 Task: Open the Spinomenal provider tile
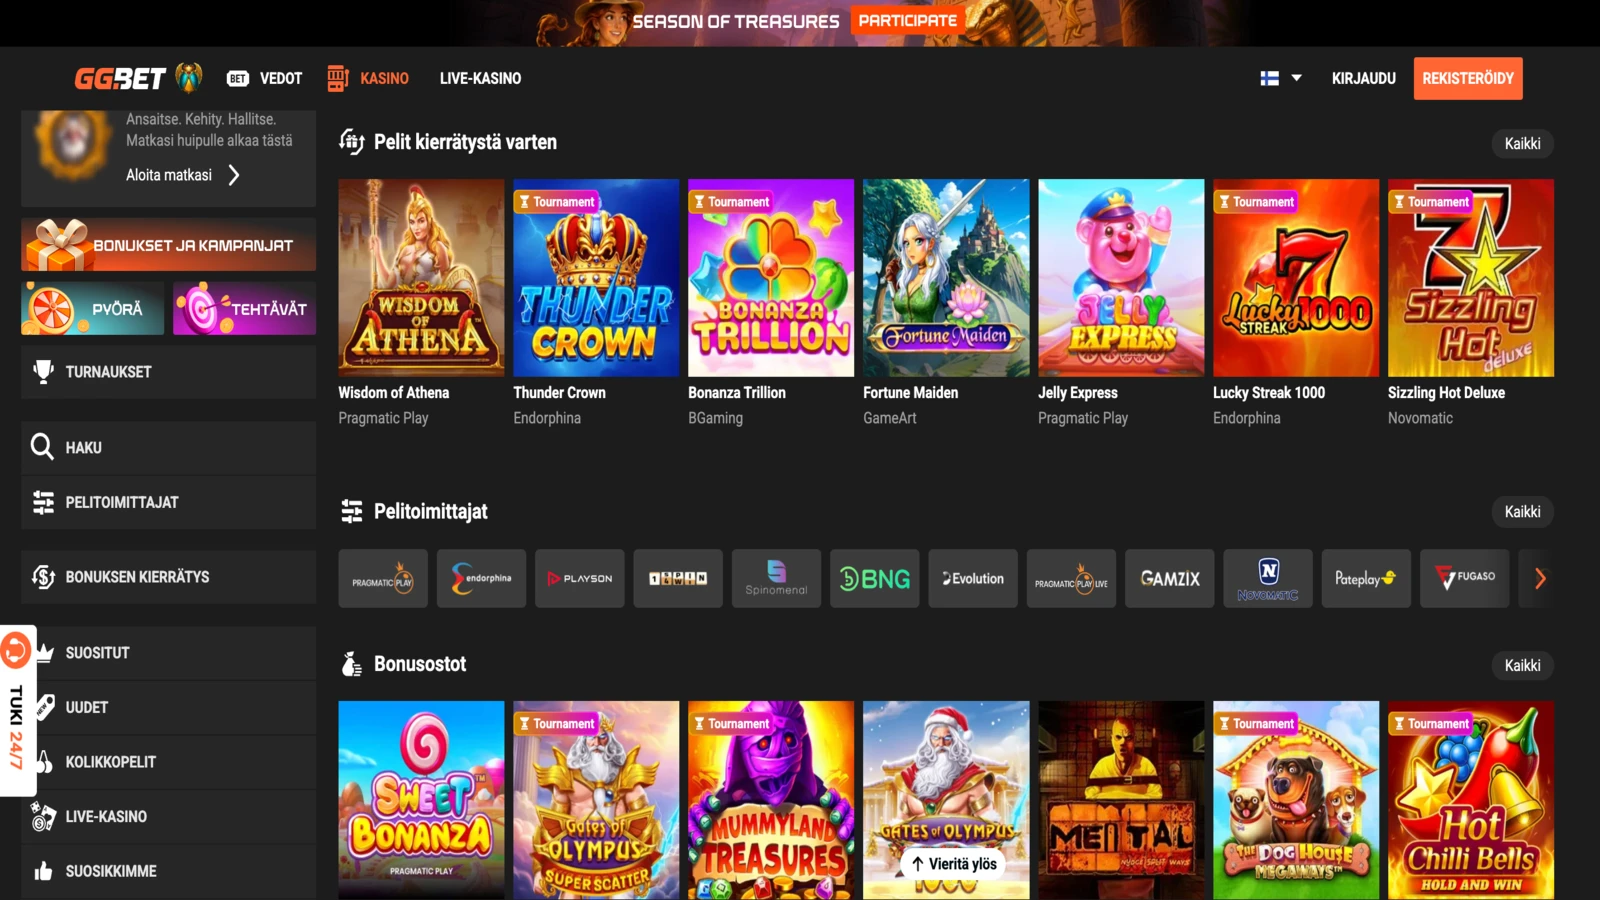pyautogui.click(x=776, y=579)
